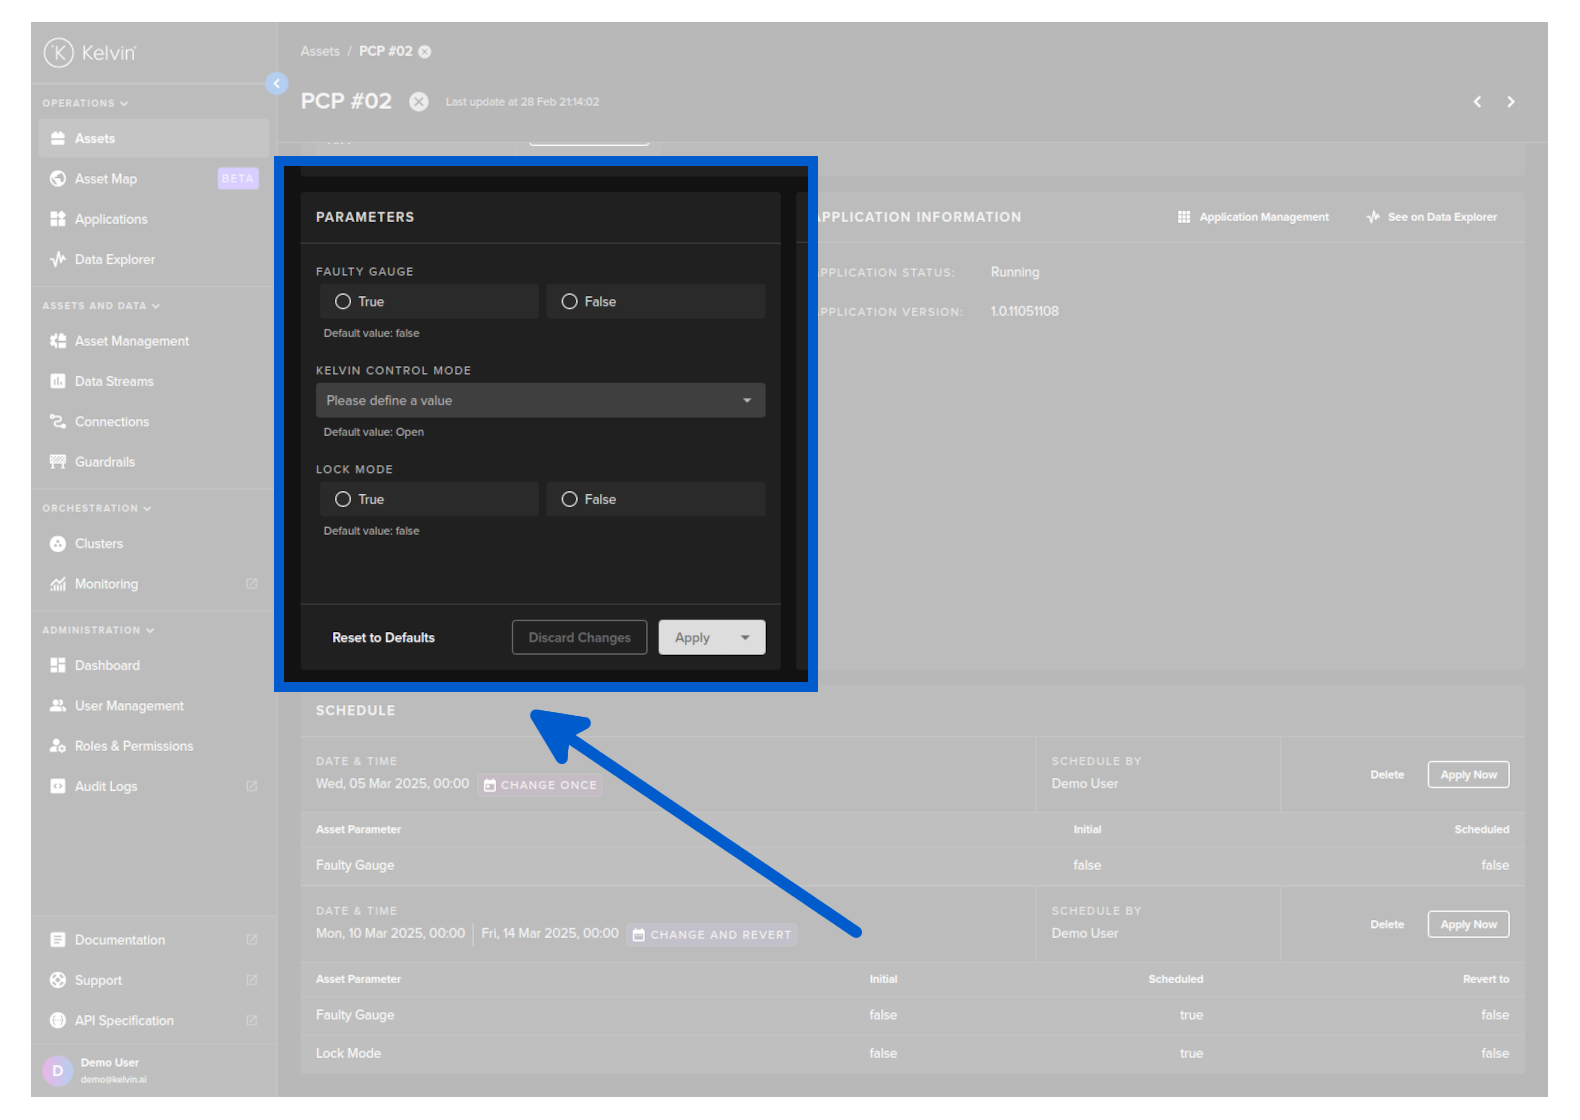Click Reset to Defaults
1580x1120 pixels.
point(383,638)
